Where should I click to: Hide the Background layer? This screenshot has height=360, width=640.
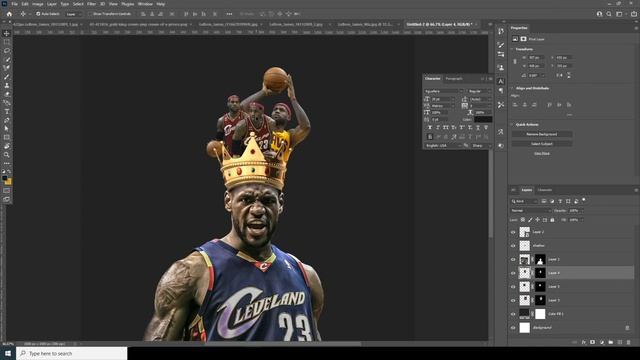513,328
